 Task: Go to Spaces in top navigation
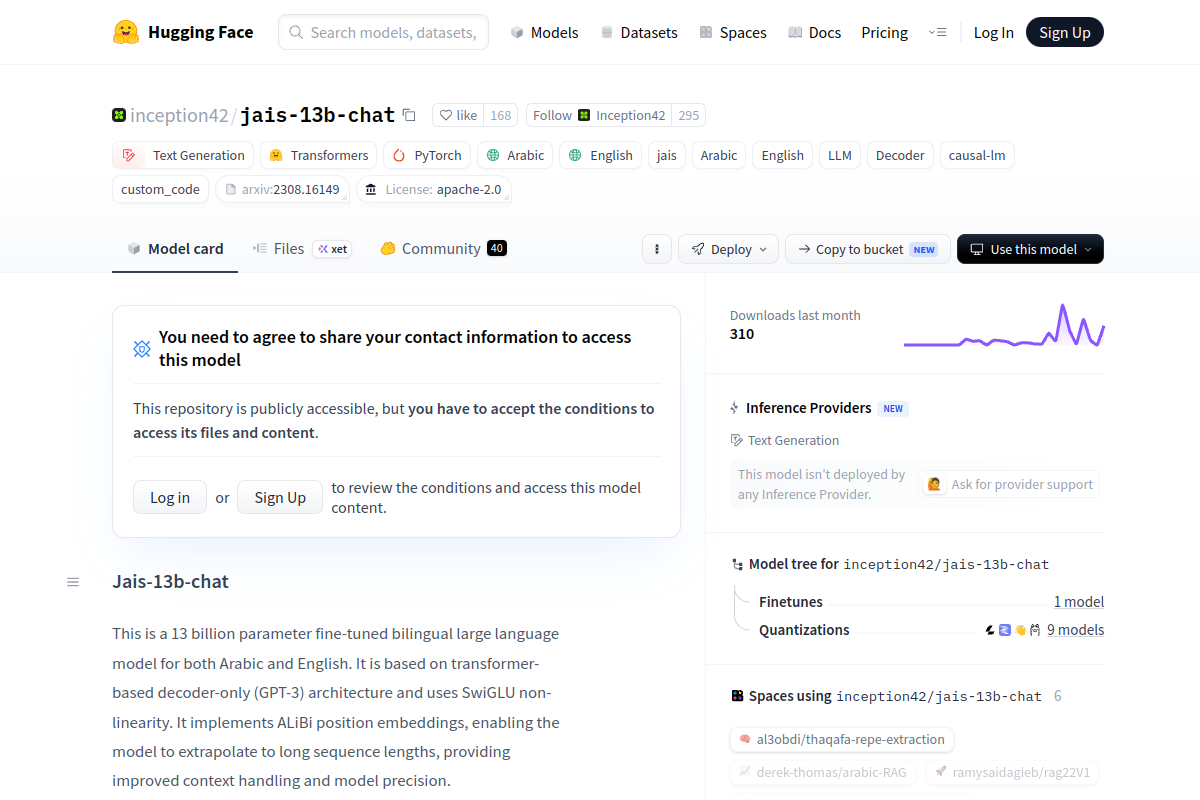point(732,32)
